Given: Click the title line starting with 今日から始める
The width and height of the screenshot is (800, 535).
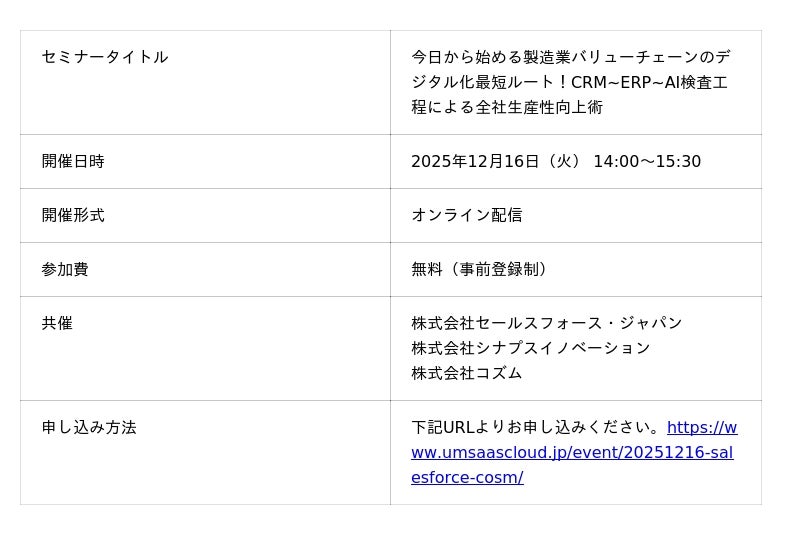Looking at the screenshot, I should [570, 57].
